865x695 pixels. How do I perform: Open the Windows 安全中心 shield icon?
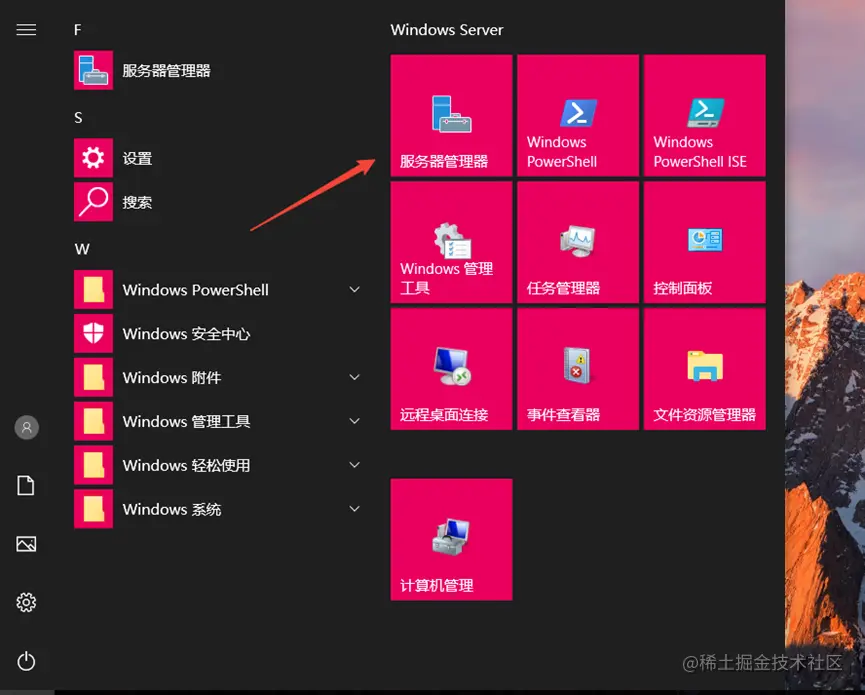click(x=93, y=333)
